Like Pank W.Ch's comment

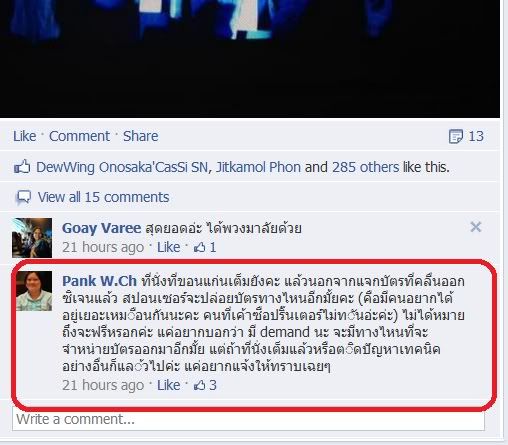[x=168, y=385]
